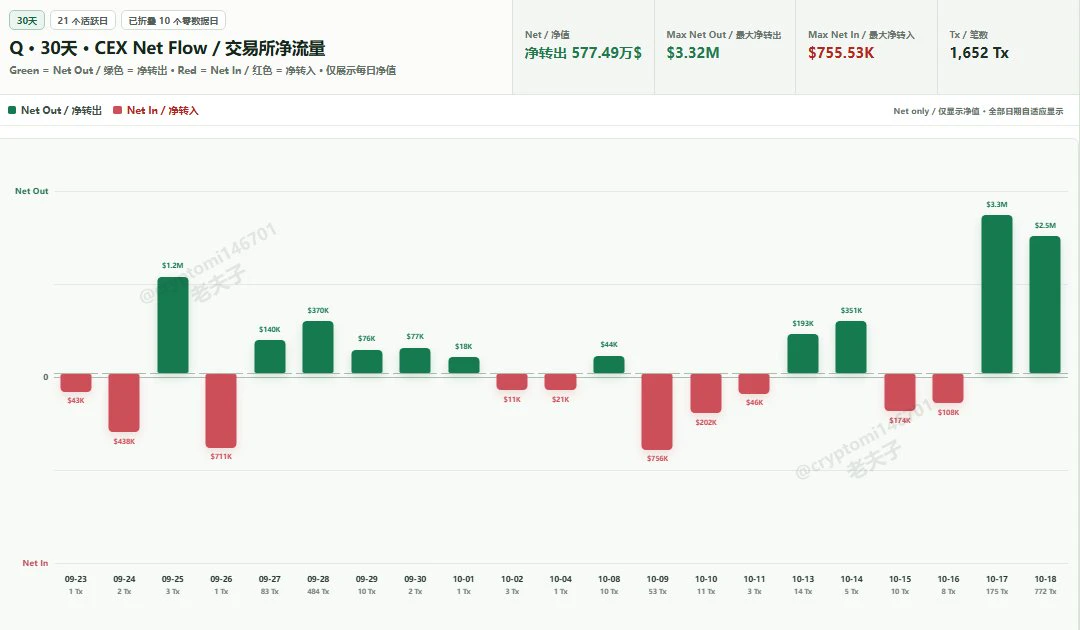The height and width of the screenshot is (630, 1080).
Task: Click the $44K bar value label
Action: click(609, 344)
